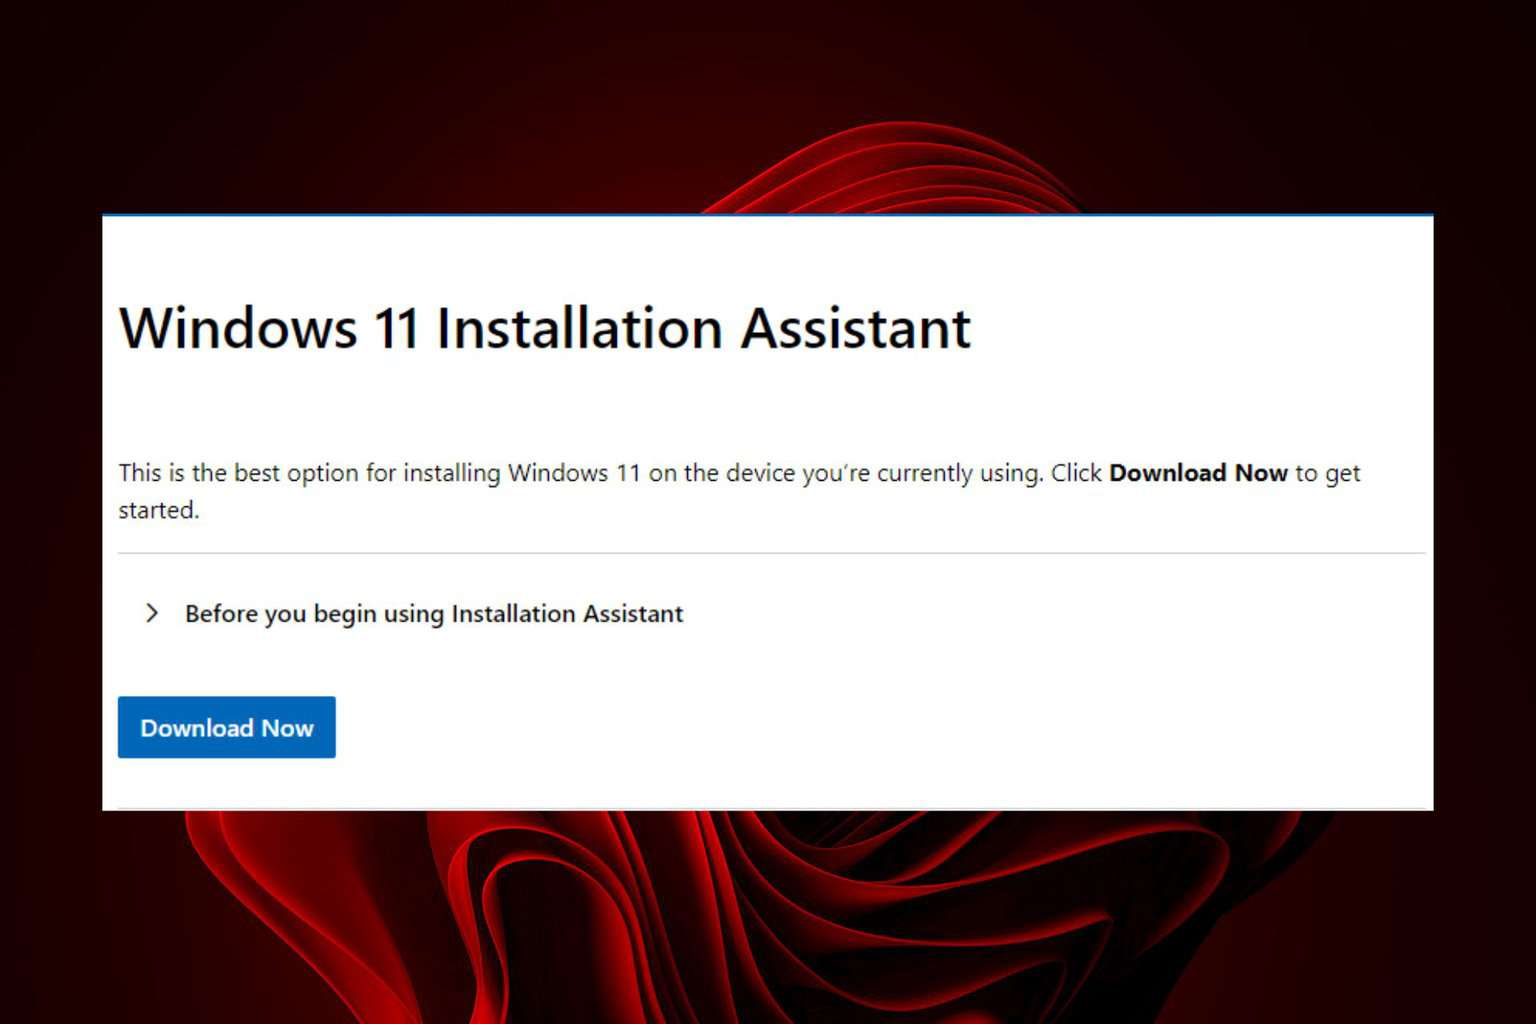Click "Installation Assistant" words in the expander label
The width and height of the screenshot is (1536, 1024).
click(566, 613)
